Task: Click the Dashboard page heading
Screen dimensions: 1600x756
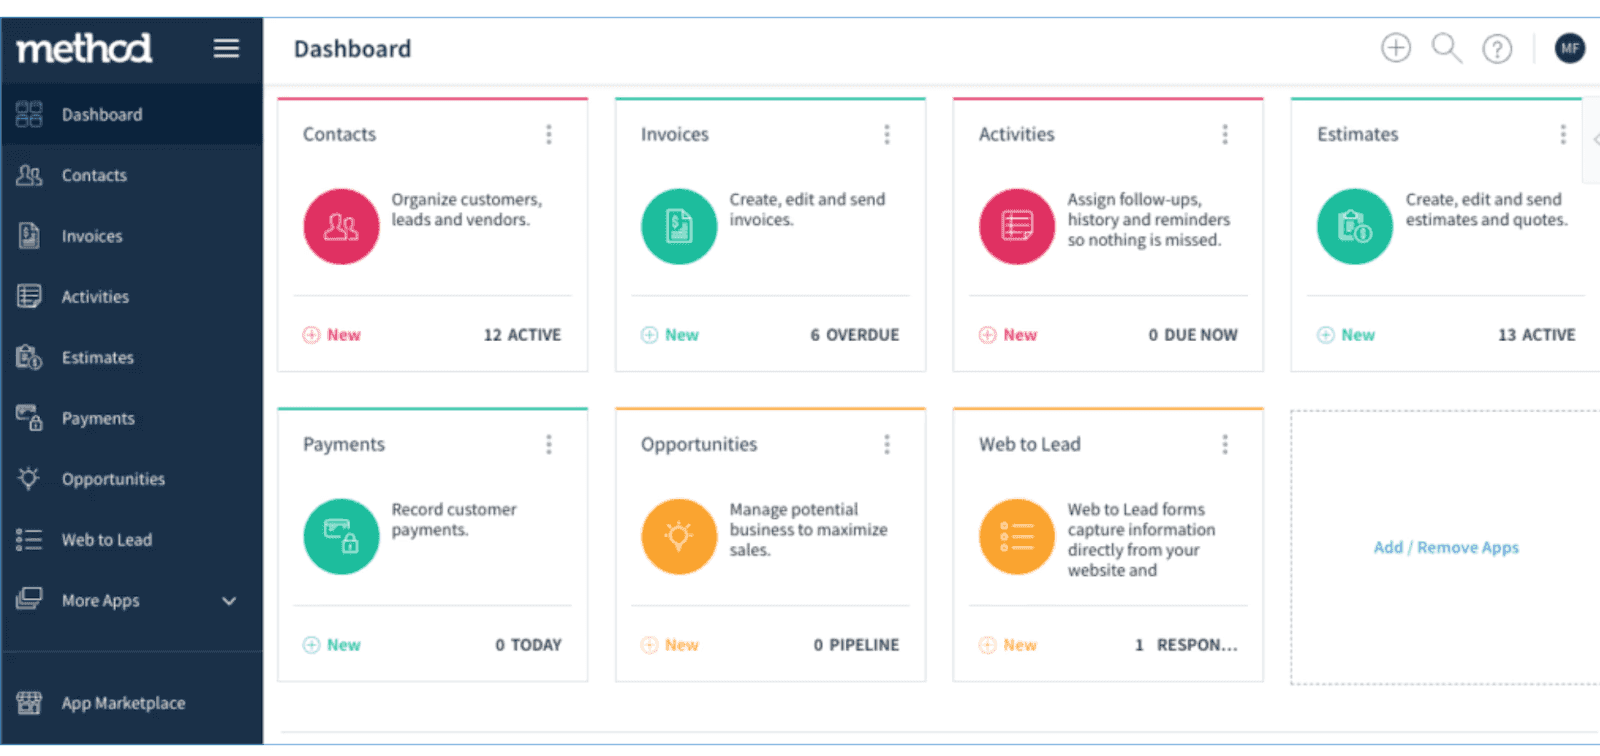Action: [352, 48]
